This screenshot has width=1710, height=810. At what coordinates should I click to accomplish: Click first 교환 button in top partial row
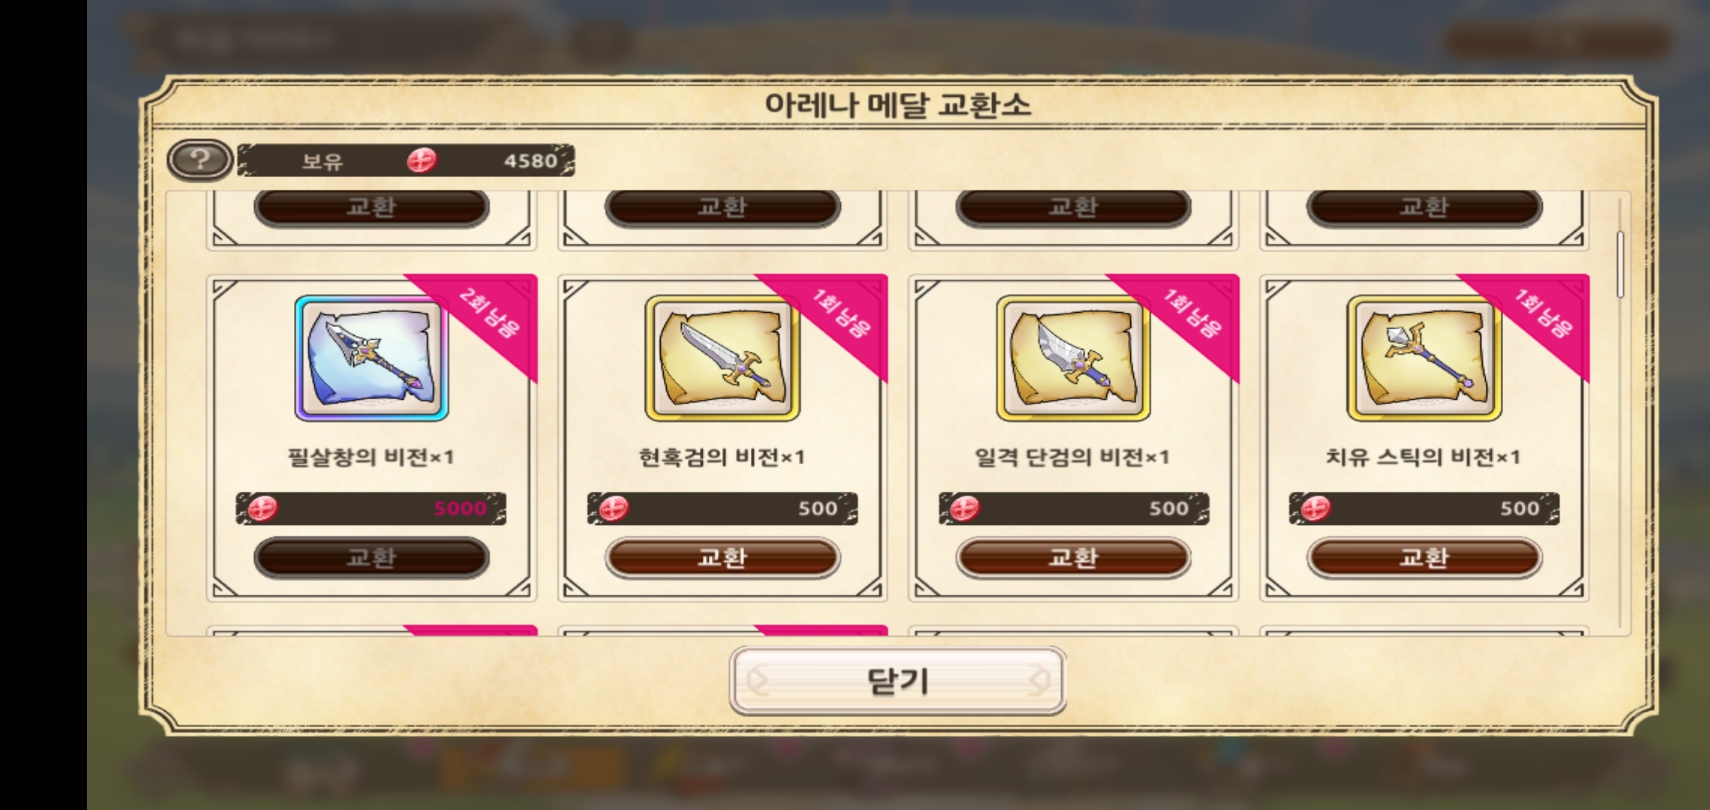(x=371, y=207)
